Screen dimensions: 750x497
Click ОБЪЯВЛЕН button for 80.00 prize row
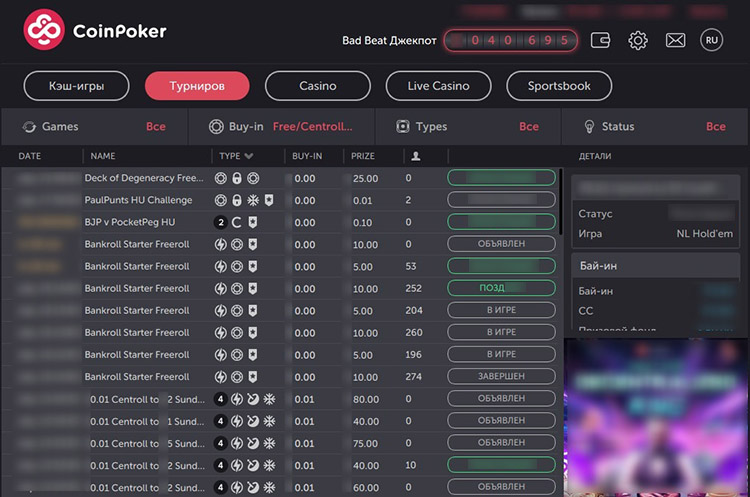tap(501, 398)
